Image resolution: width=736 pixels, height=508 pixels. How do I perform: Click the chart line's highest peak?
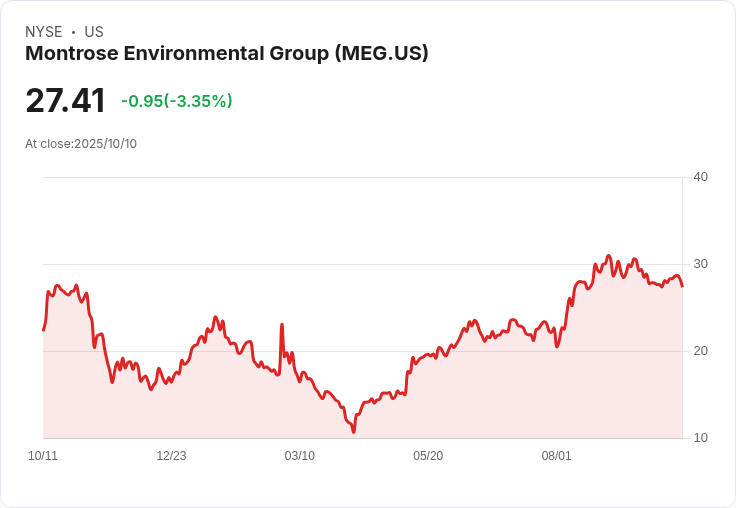point(608,256)
